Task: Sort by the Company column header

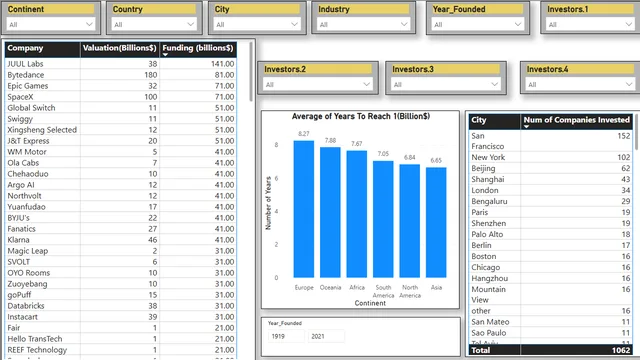Action: pyautogui.click(x=42, y=48)
